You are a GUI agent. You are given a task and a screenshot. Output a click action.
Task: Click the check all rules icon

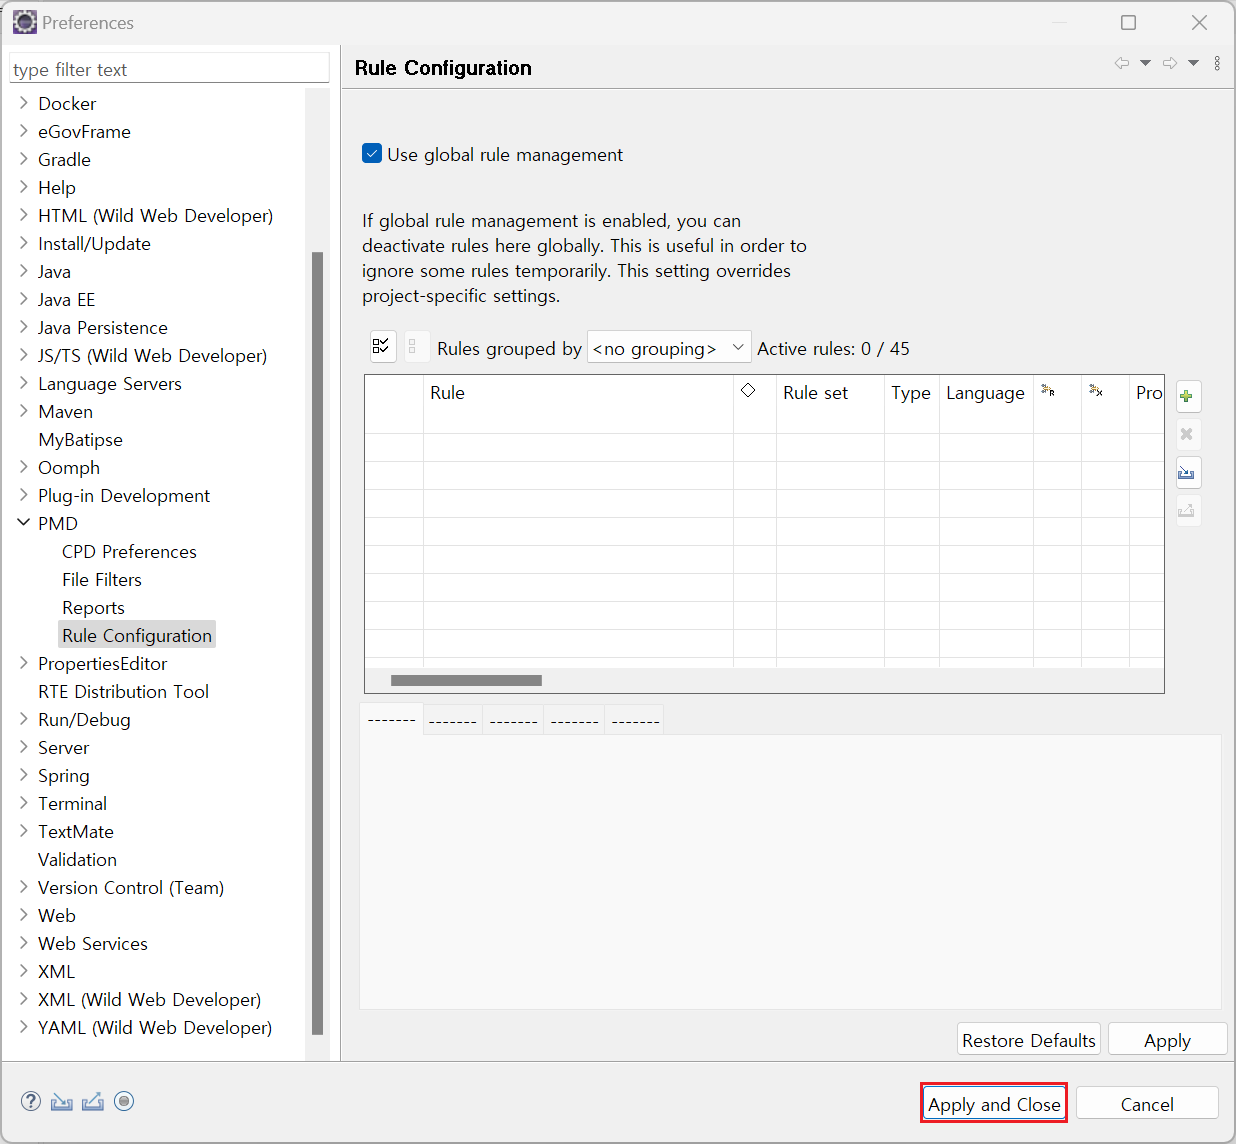click(382, 347)
